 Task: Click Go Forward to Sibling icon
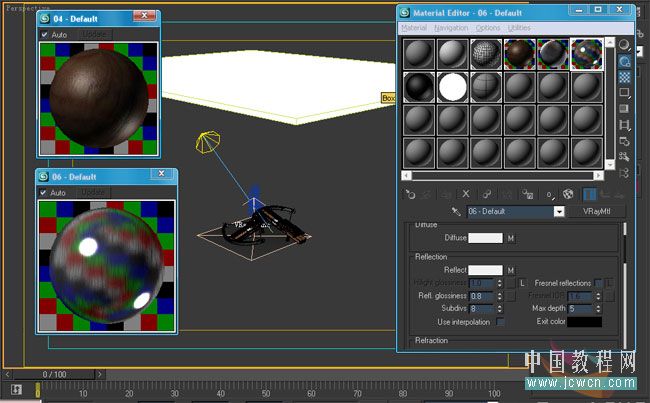click(619, 194)
